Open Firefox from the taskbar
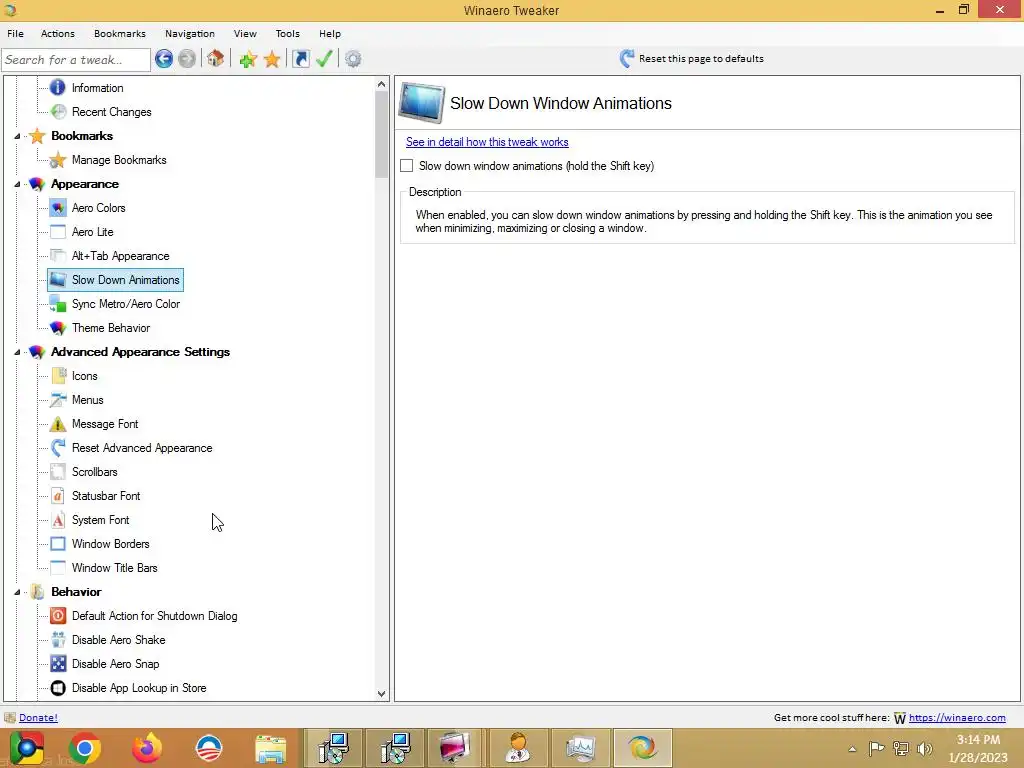The height and width of the screenshot is (768, 1024). 146,748
